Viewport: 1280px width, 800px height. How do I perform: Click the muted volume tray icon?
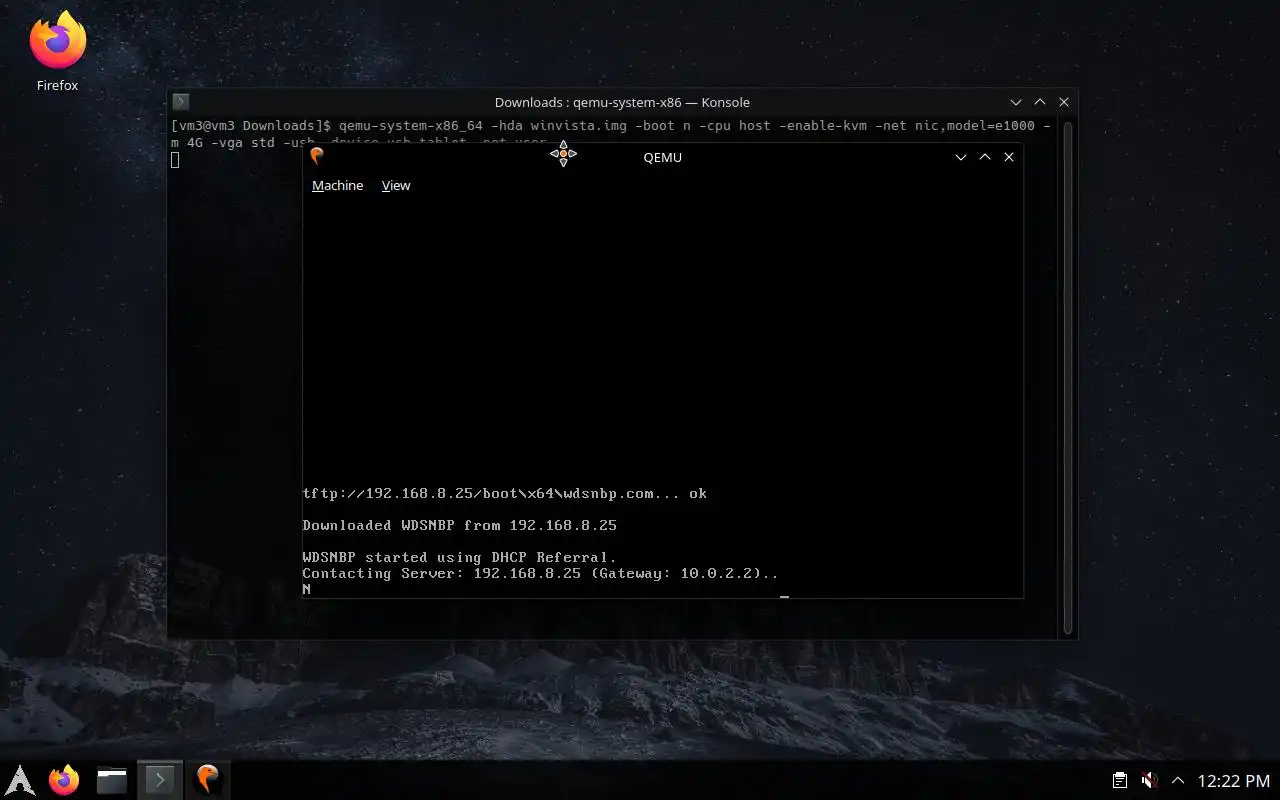(1149, 780)
